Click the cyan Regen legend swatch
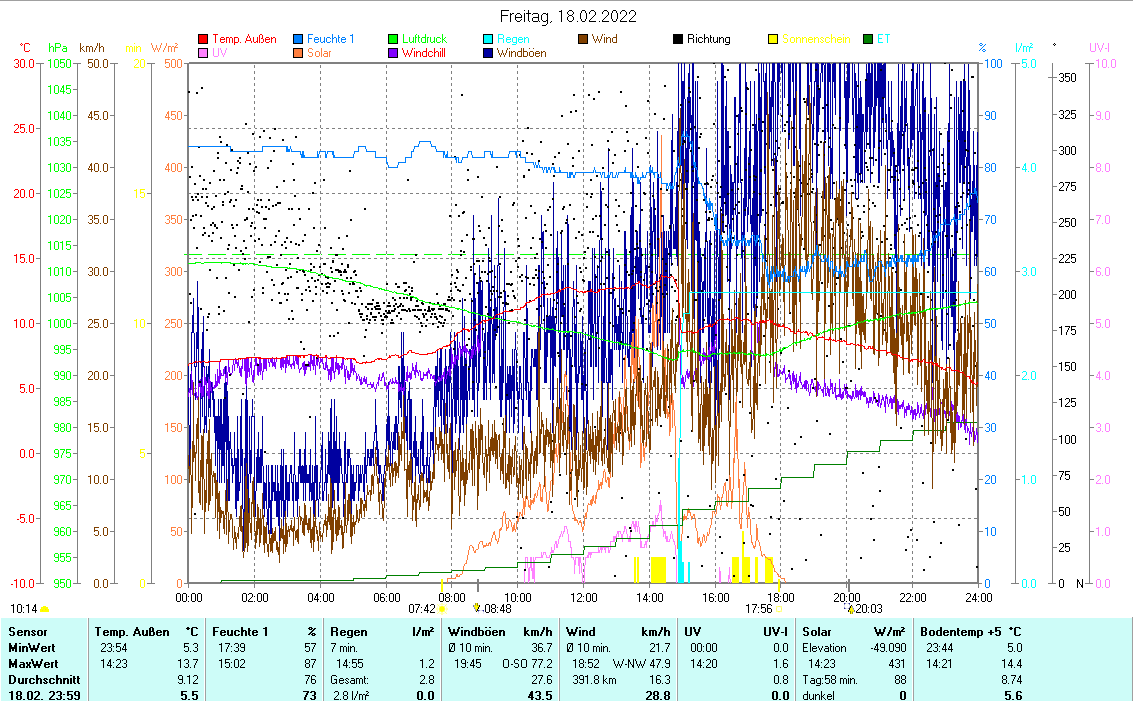The image size is (1133, 701). click(488, 40)
